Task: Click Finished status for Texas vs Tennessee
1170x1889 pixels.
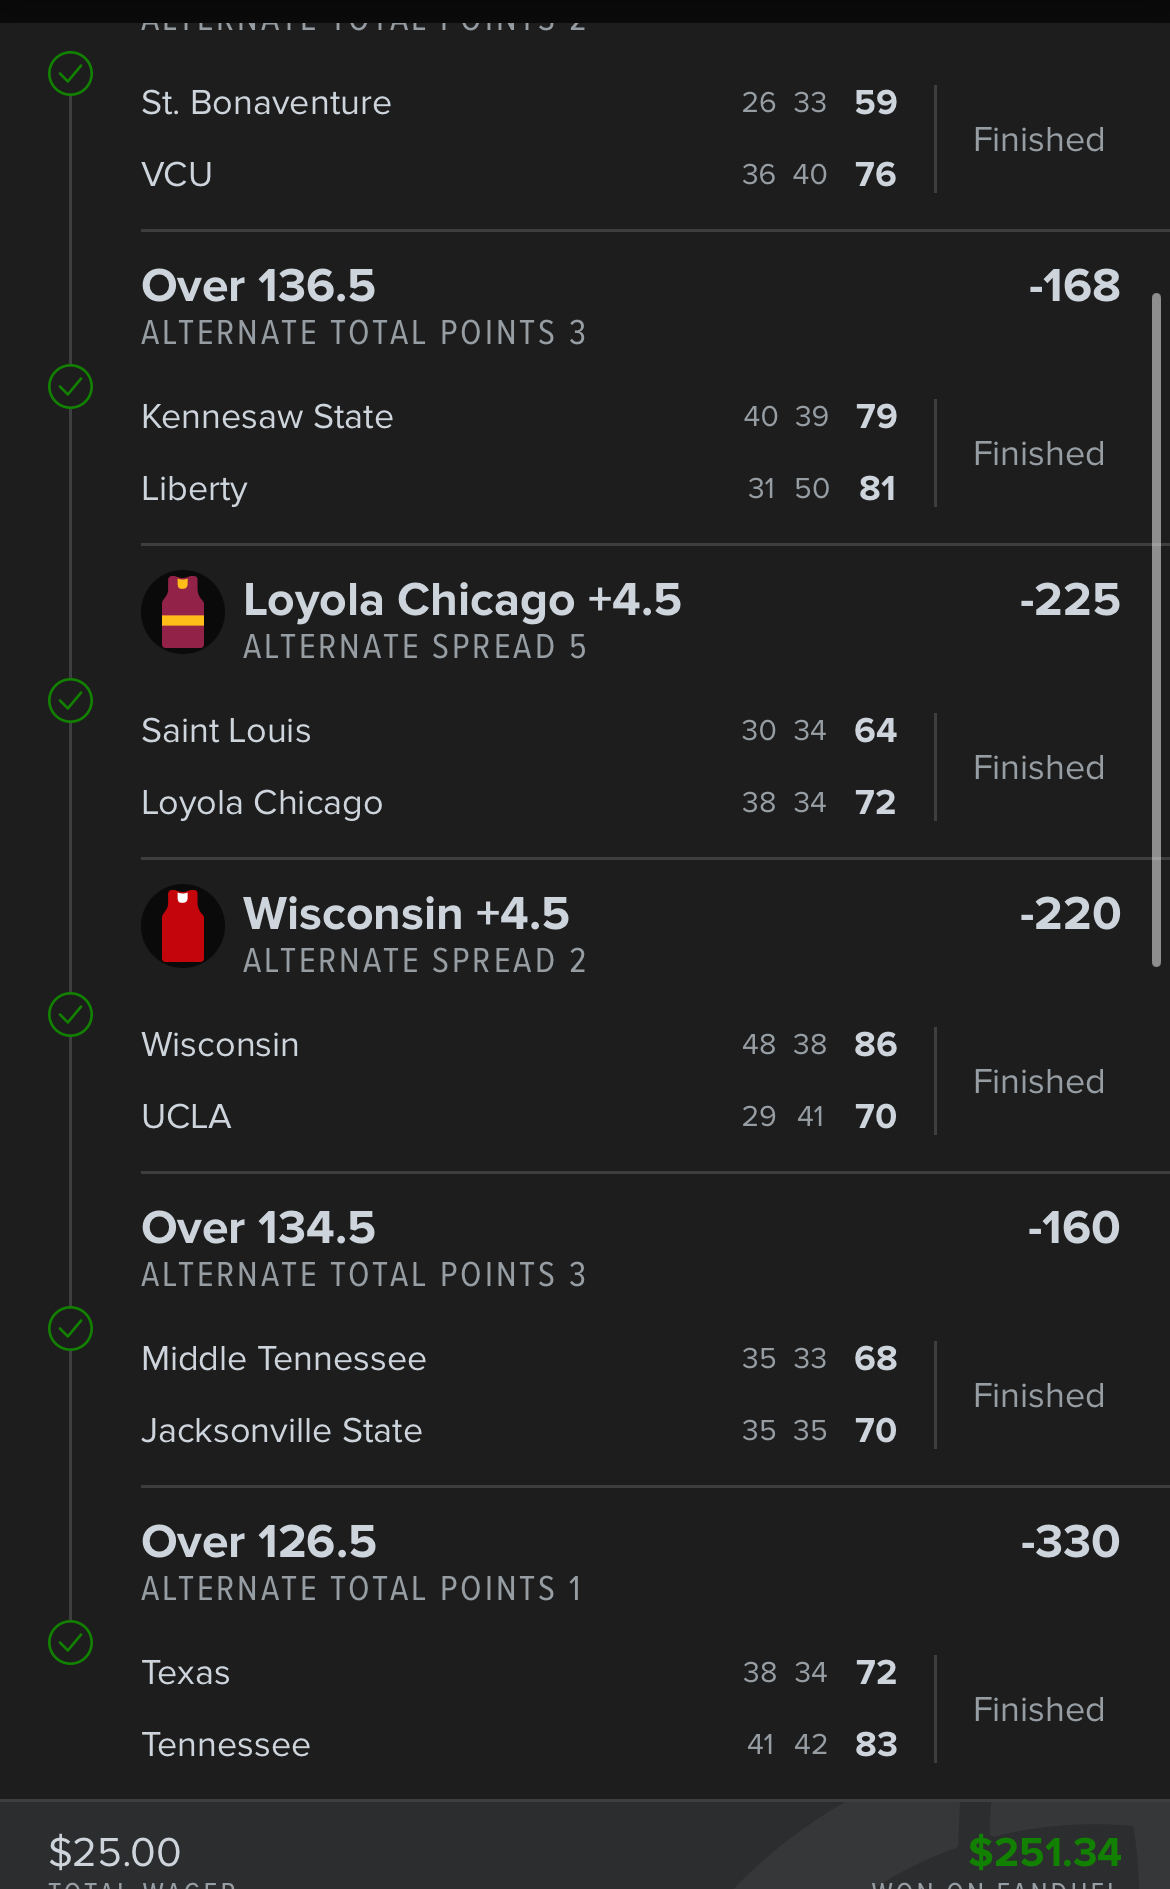Action: [1038, 1710]
